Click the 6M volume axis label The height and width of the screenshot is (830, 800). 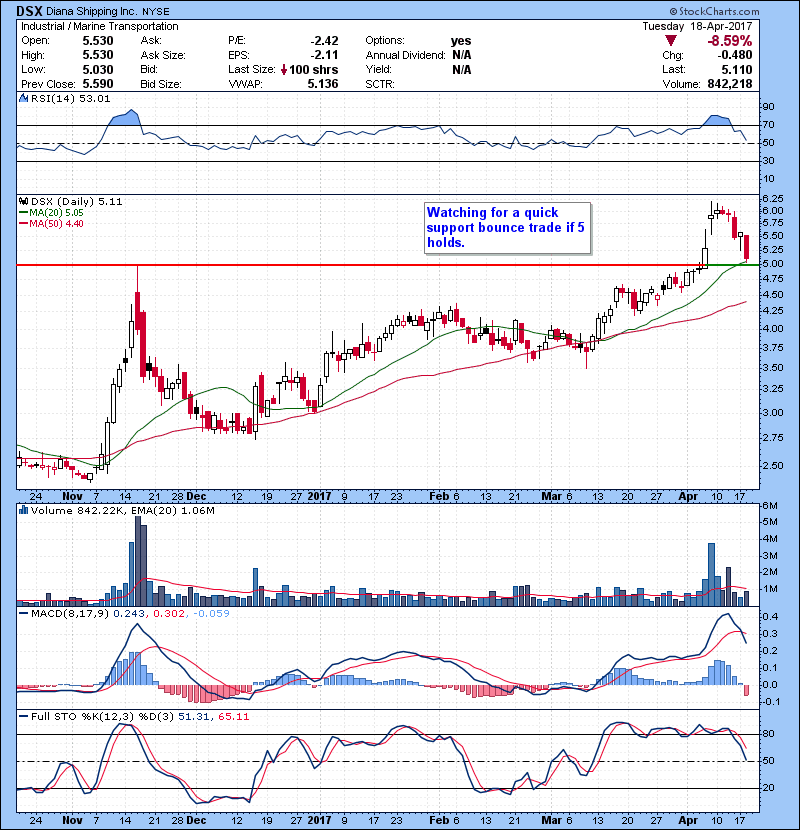[x=770, y=506]
